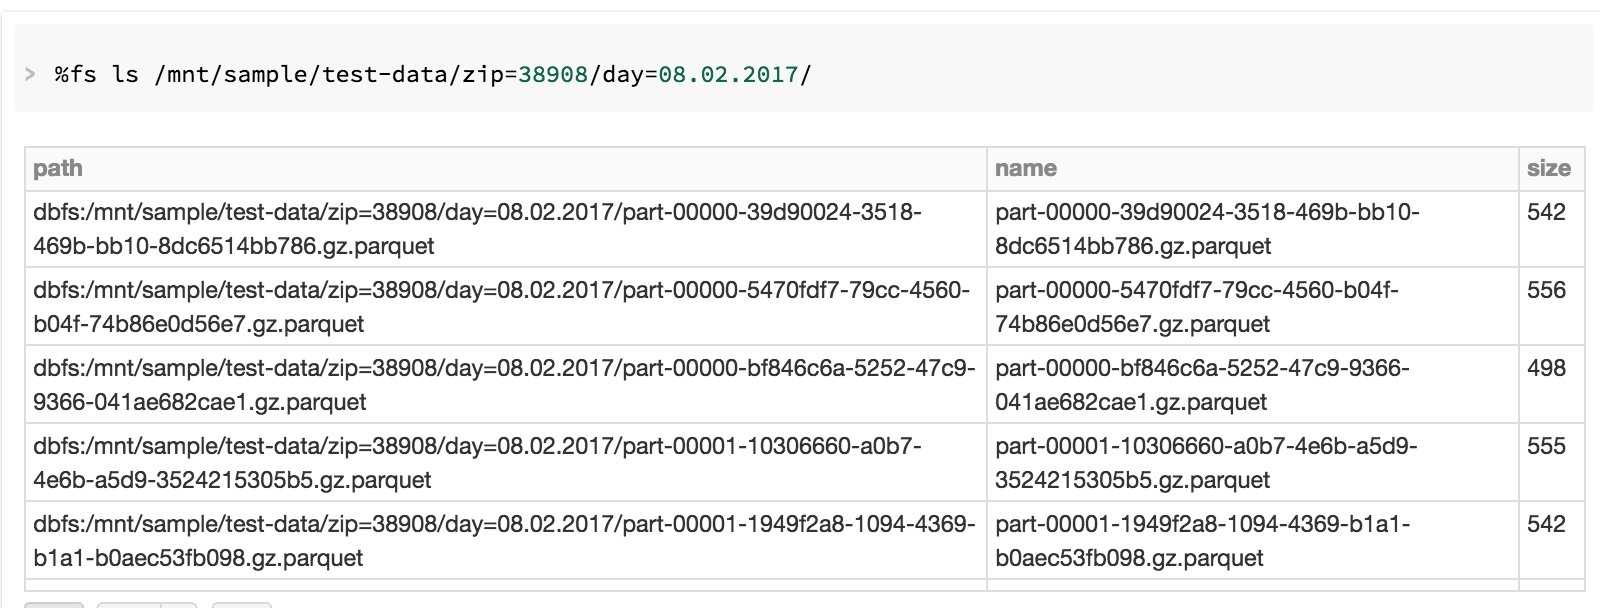Select the path cell ending 74b86e0d56e7.gz.parquet
This screenshot has height=608, width=1600.
pos(500,307)
